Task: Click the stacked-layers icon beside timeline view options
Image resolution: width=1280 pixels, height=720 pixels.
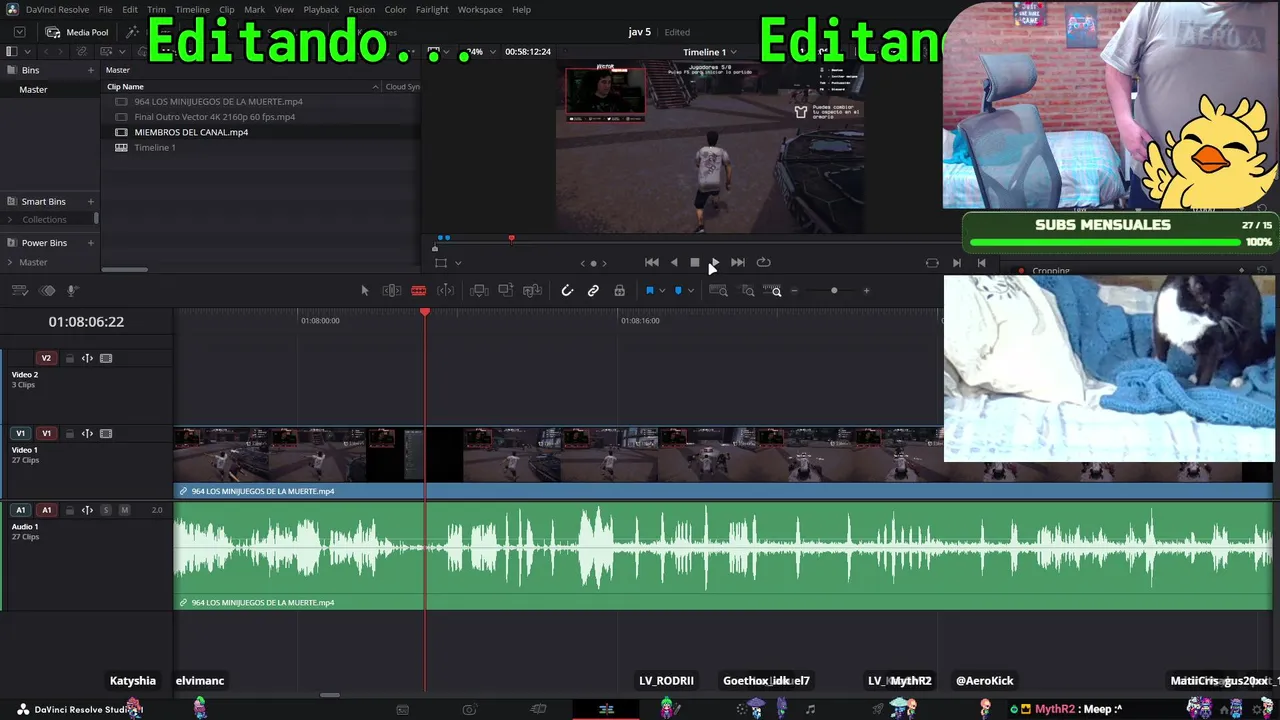Action: tap(47, 291)
